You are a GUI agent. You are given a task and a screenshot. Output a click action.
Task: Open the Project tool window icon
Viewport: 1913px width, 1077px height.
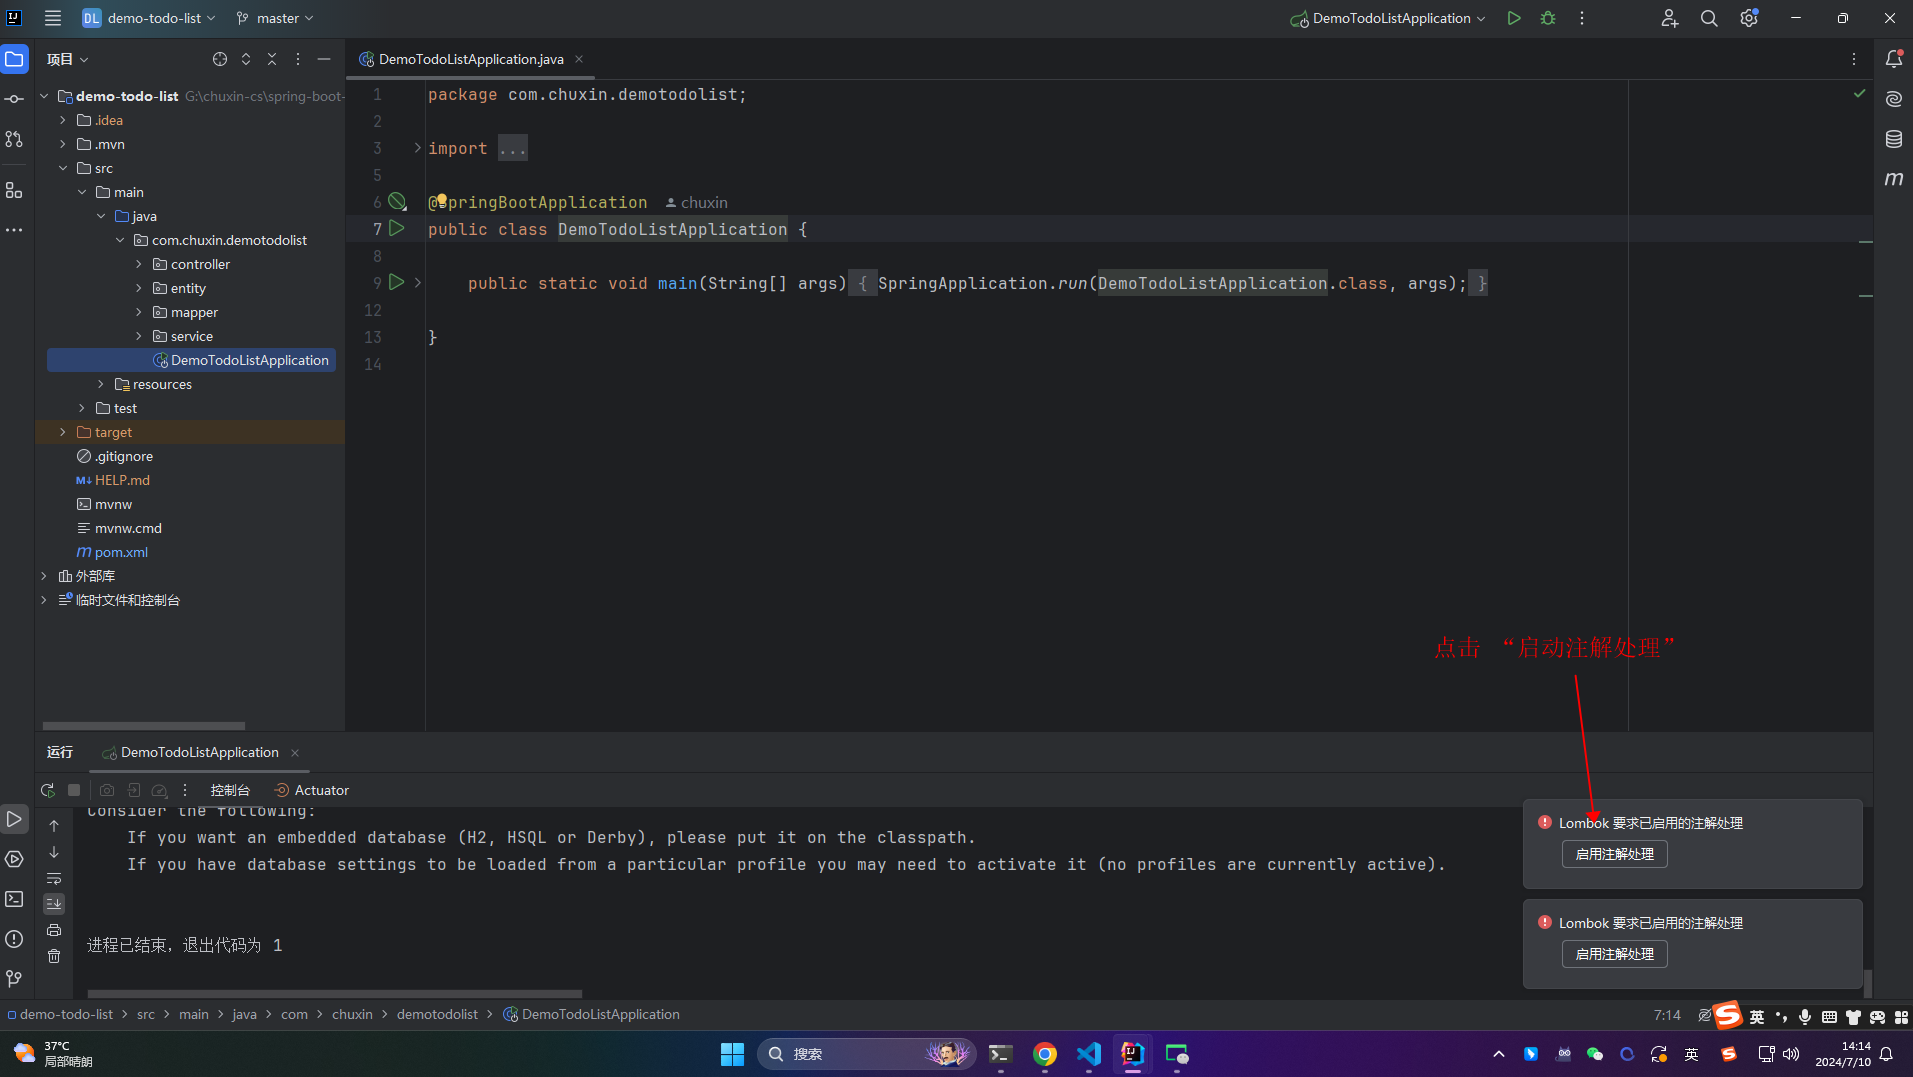(14, 59)
